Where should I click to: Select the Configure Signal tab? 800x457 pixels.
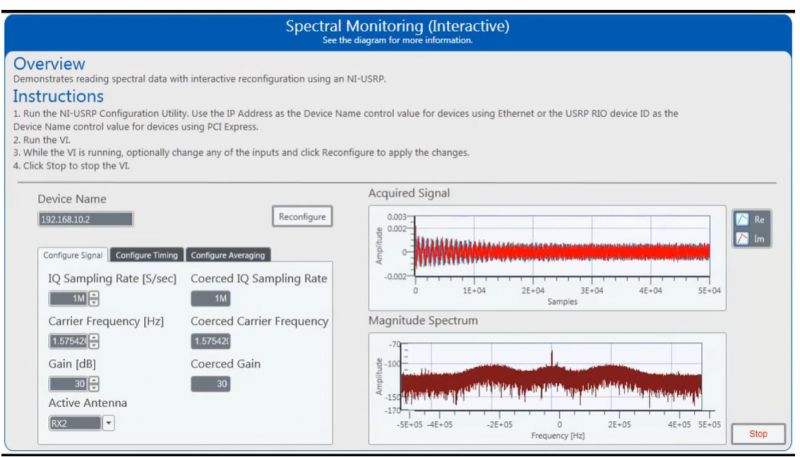pyautogui.click(x=73, y=255)
